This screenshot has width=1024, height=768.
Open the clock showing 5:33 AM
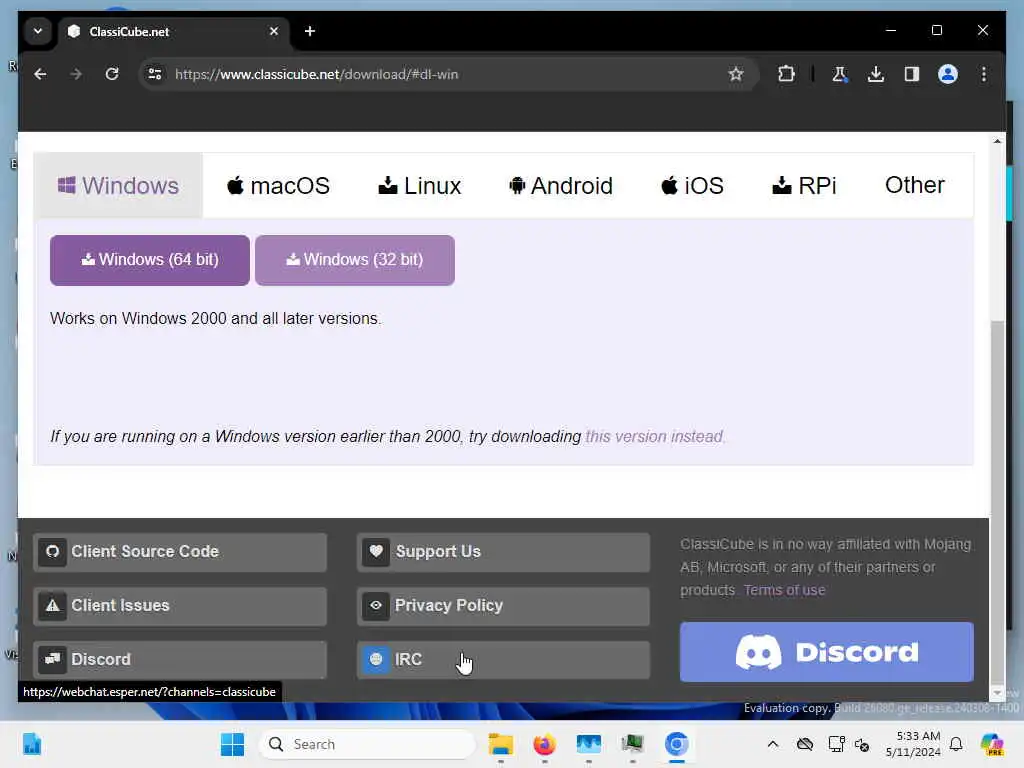(x=913, y=744)
